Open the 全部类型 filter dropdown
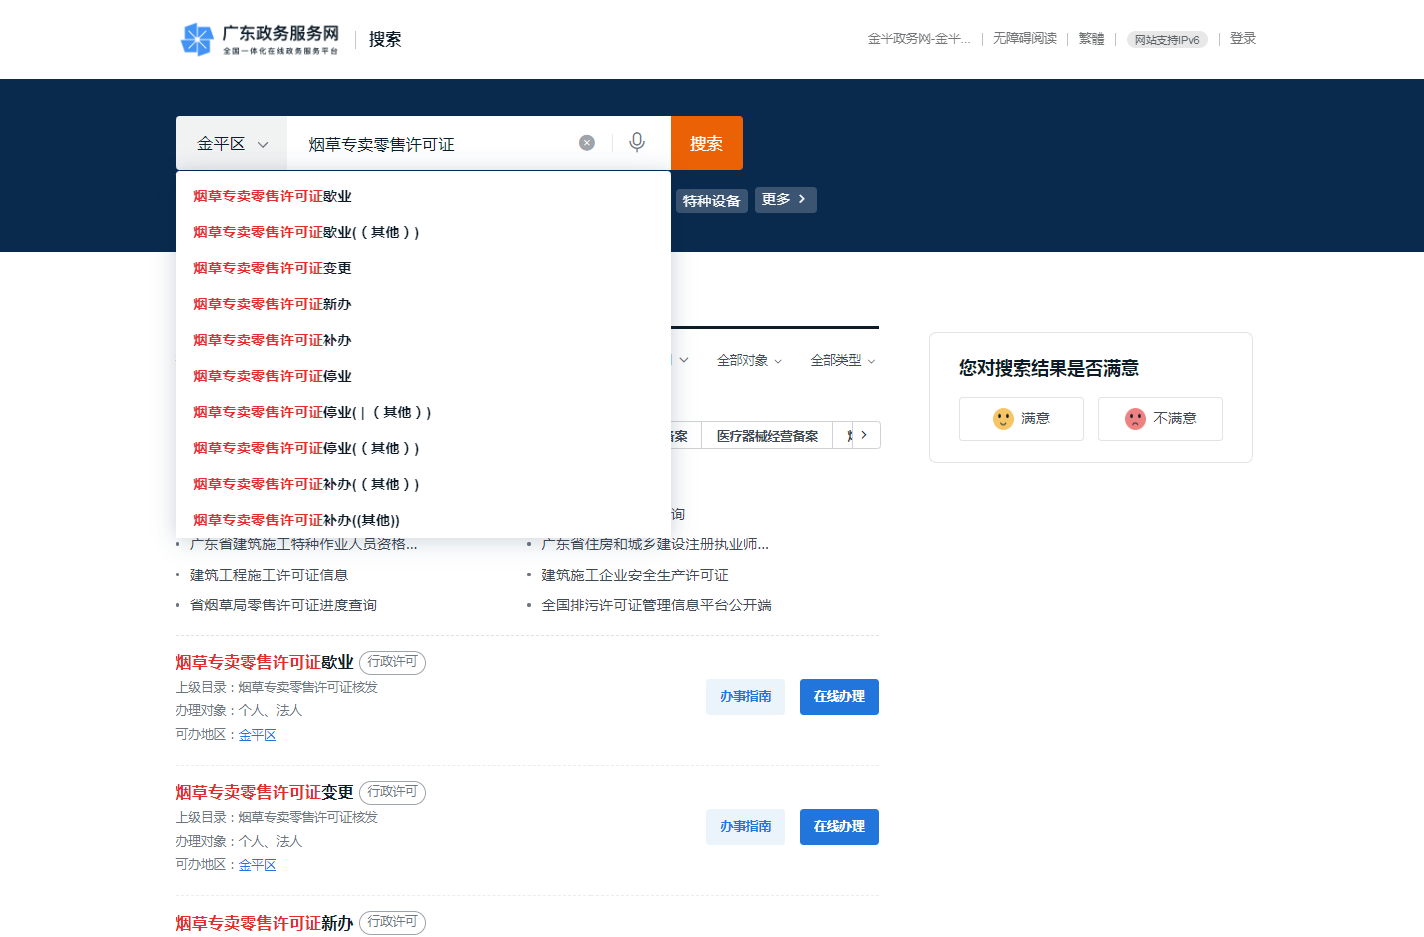 [842, 360]
